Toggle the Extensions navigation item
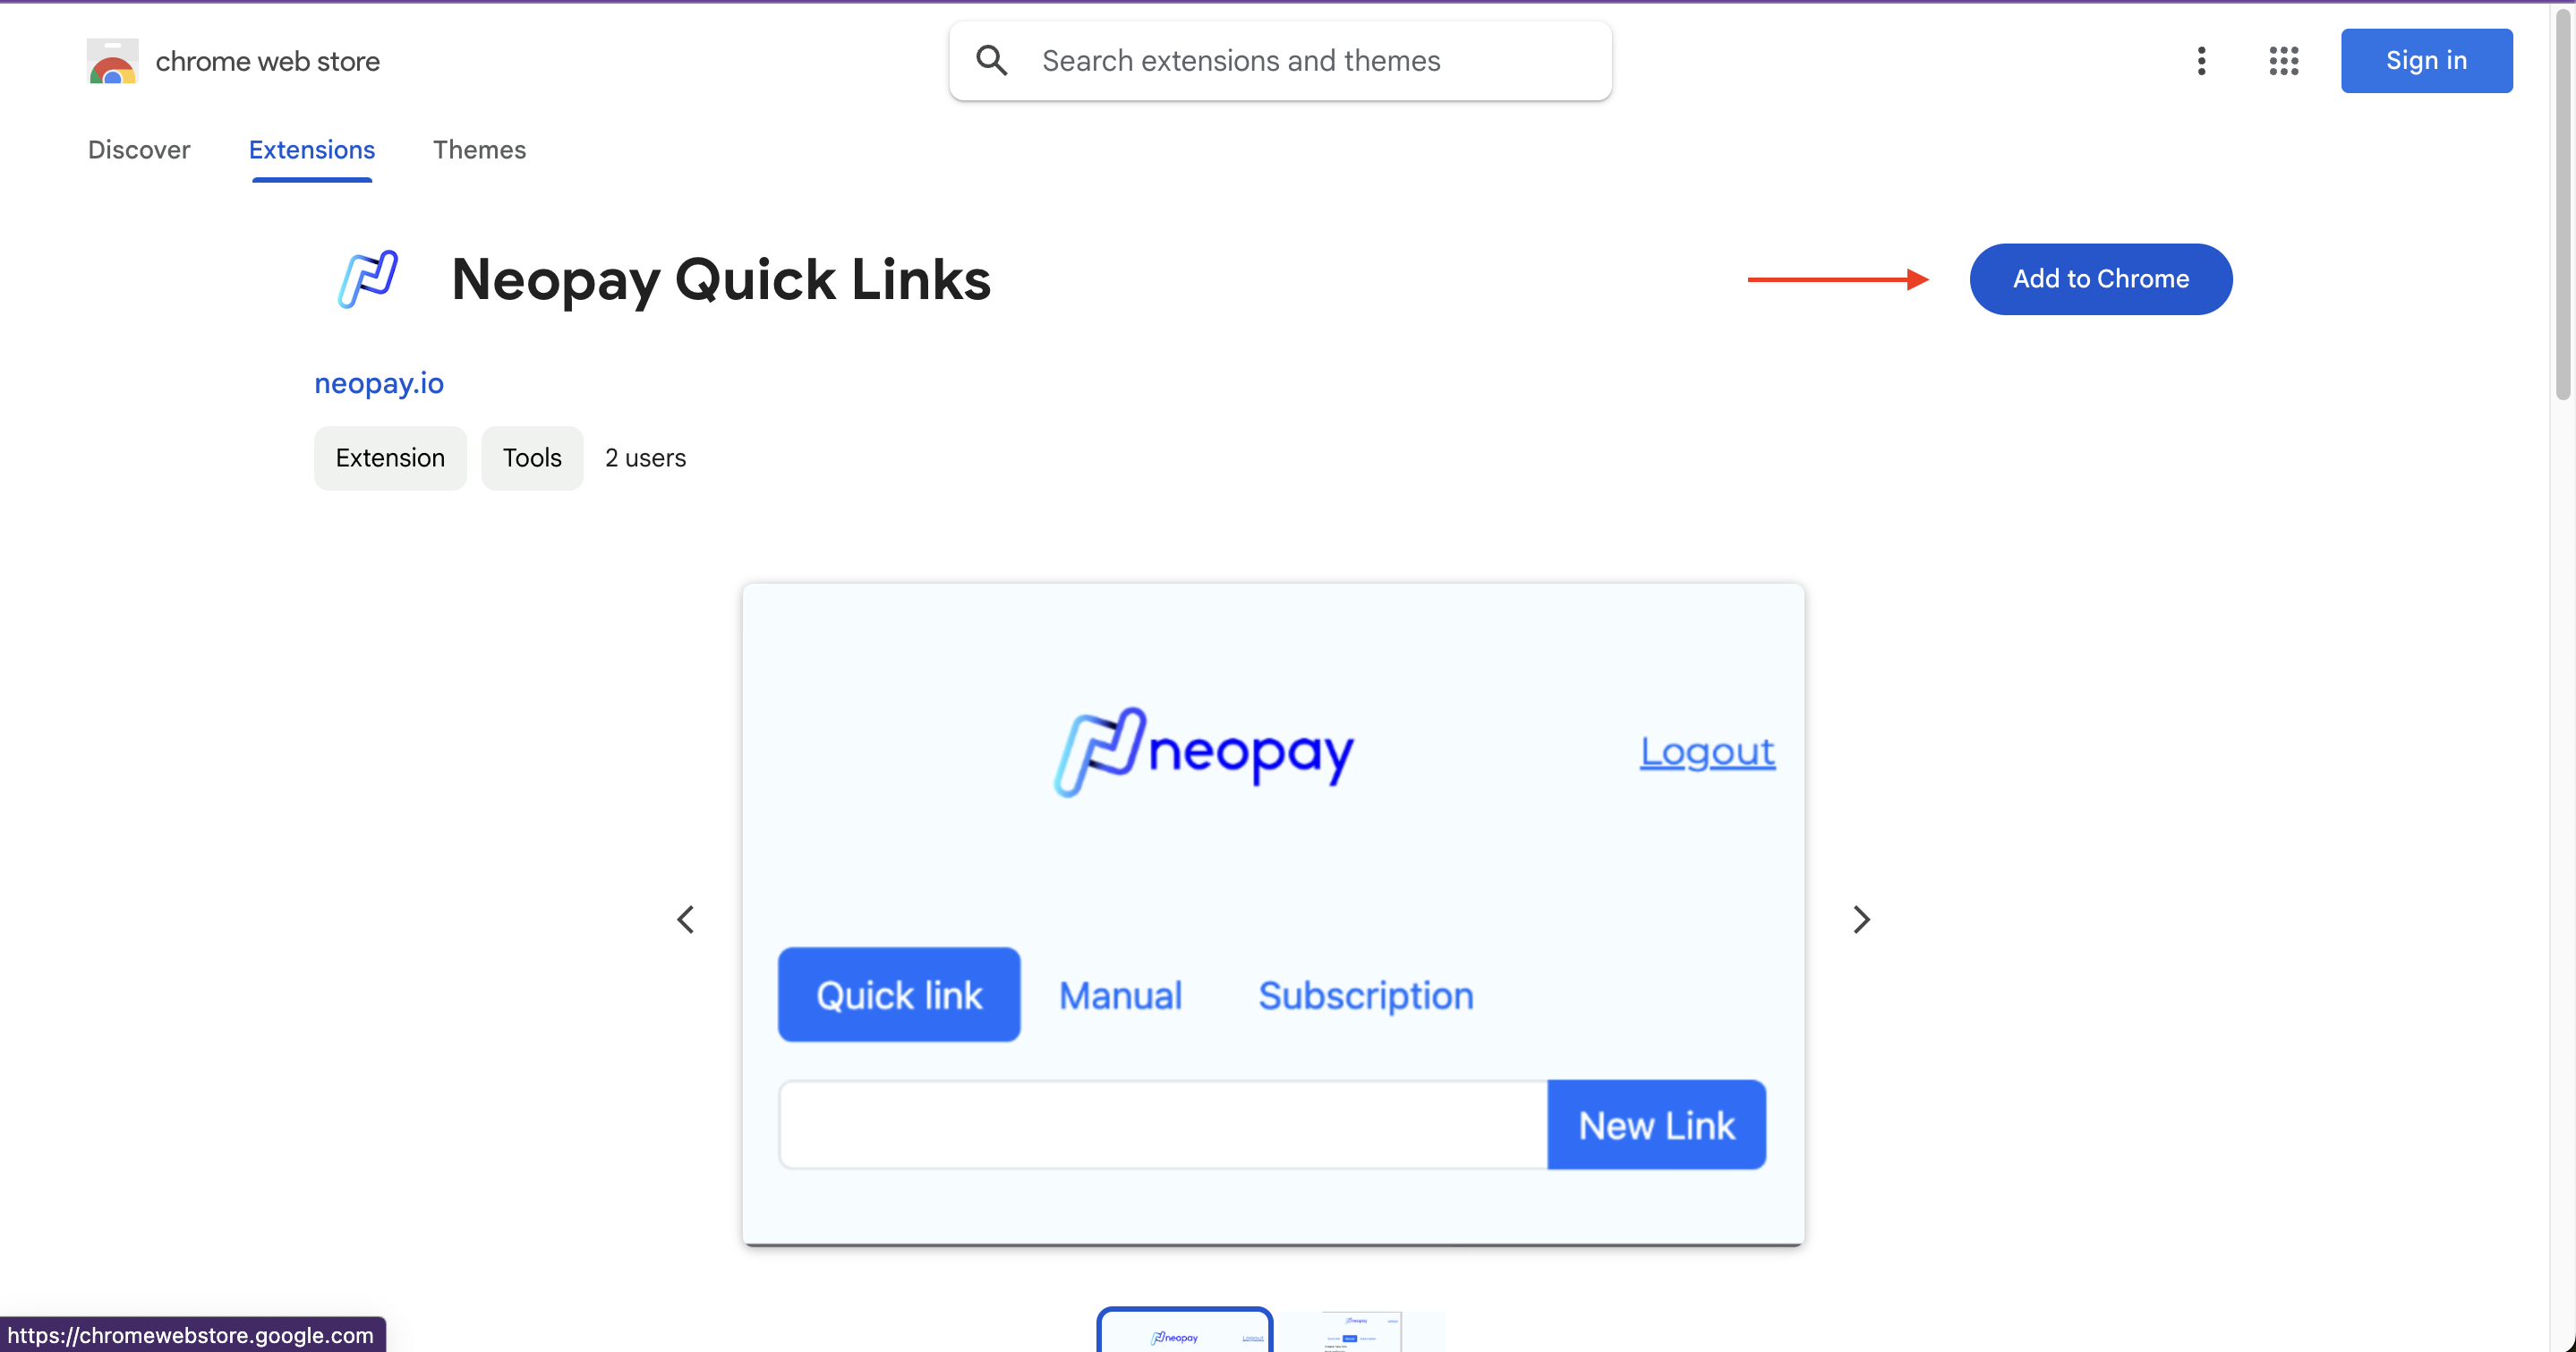The height and width of the screenshot is (1352, 2576). [310, 149]
